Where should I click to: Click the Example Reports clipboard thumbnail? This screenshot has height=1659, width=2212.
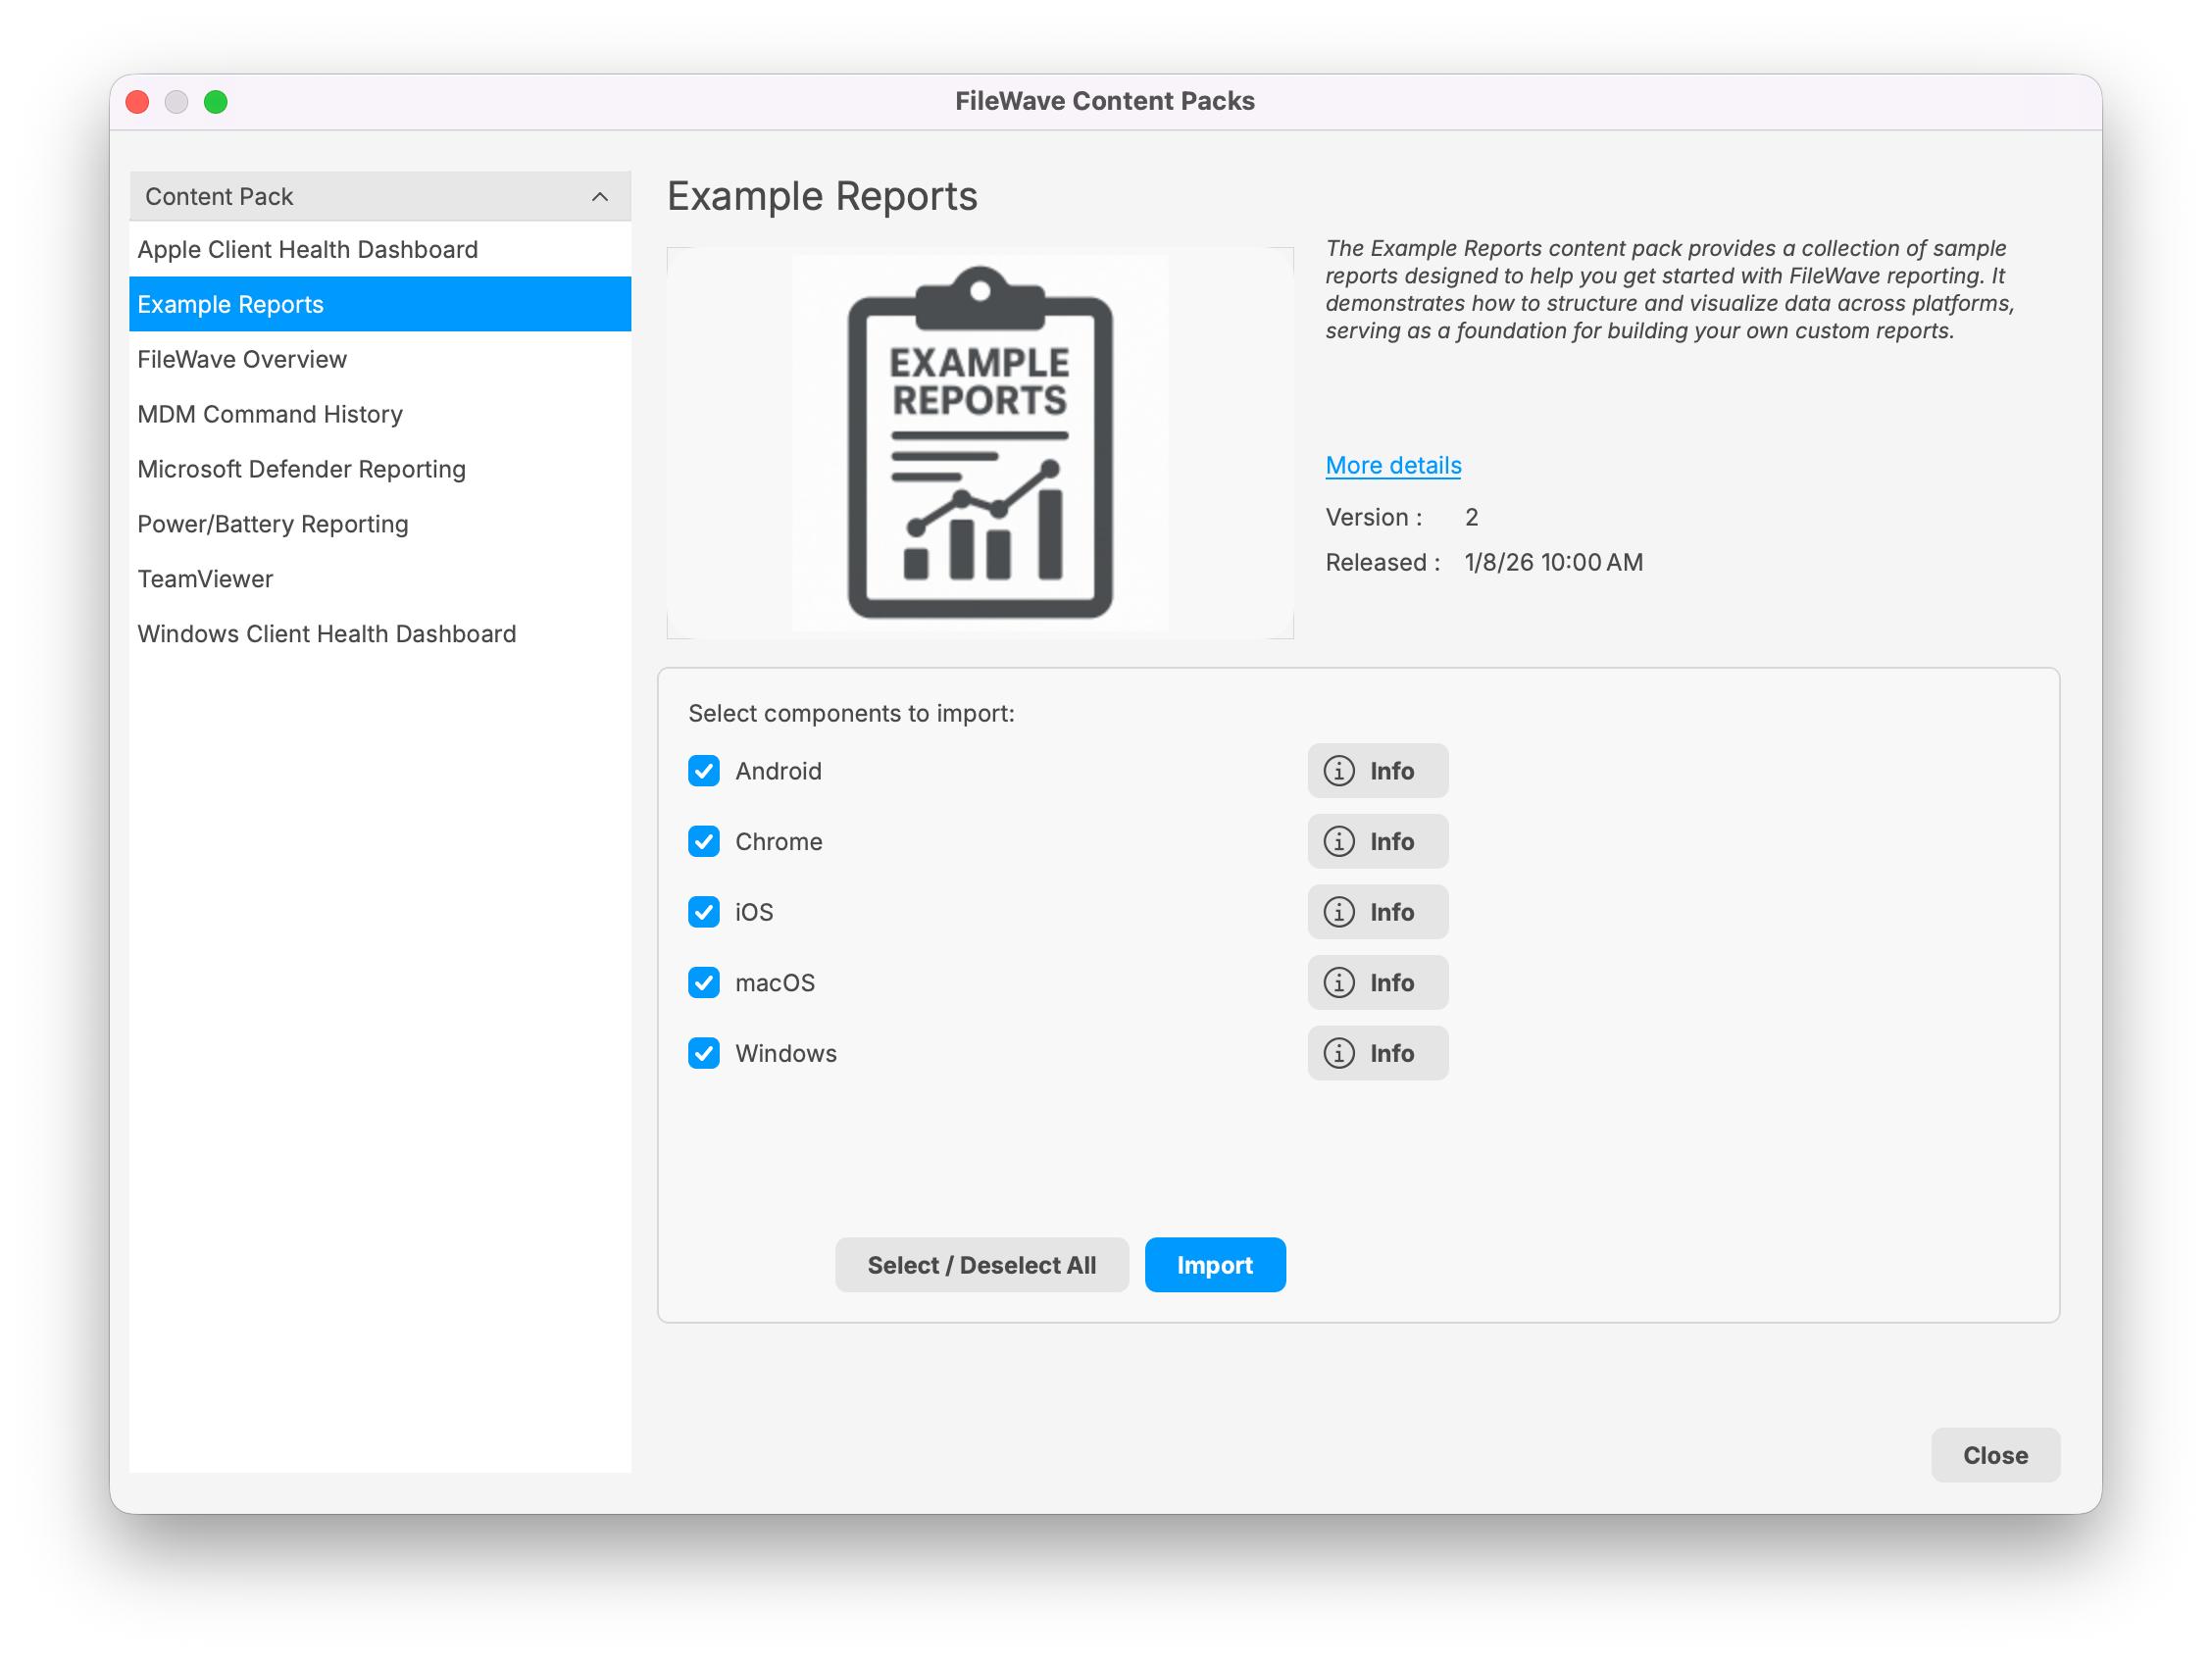pos(980,443)
